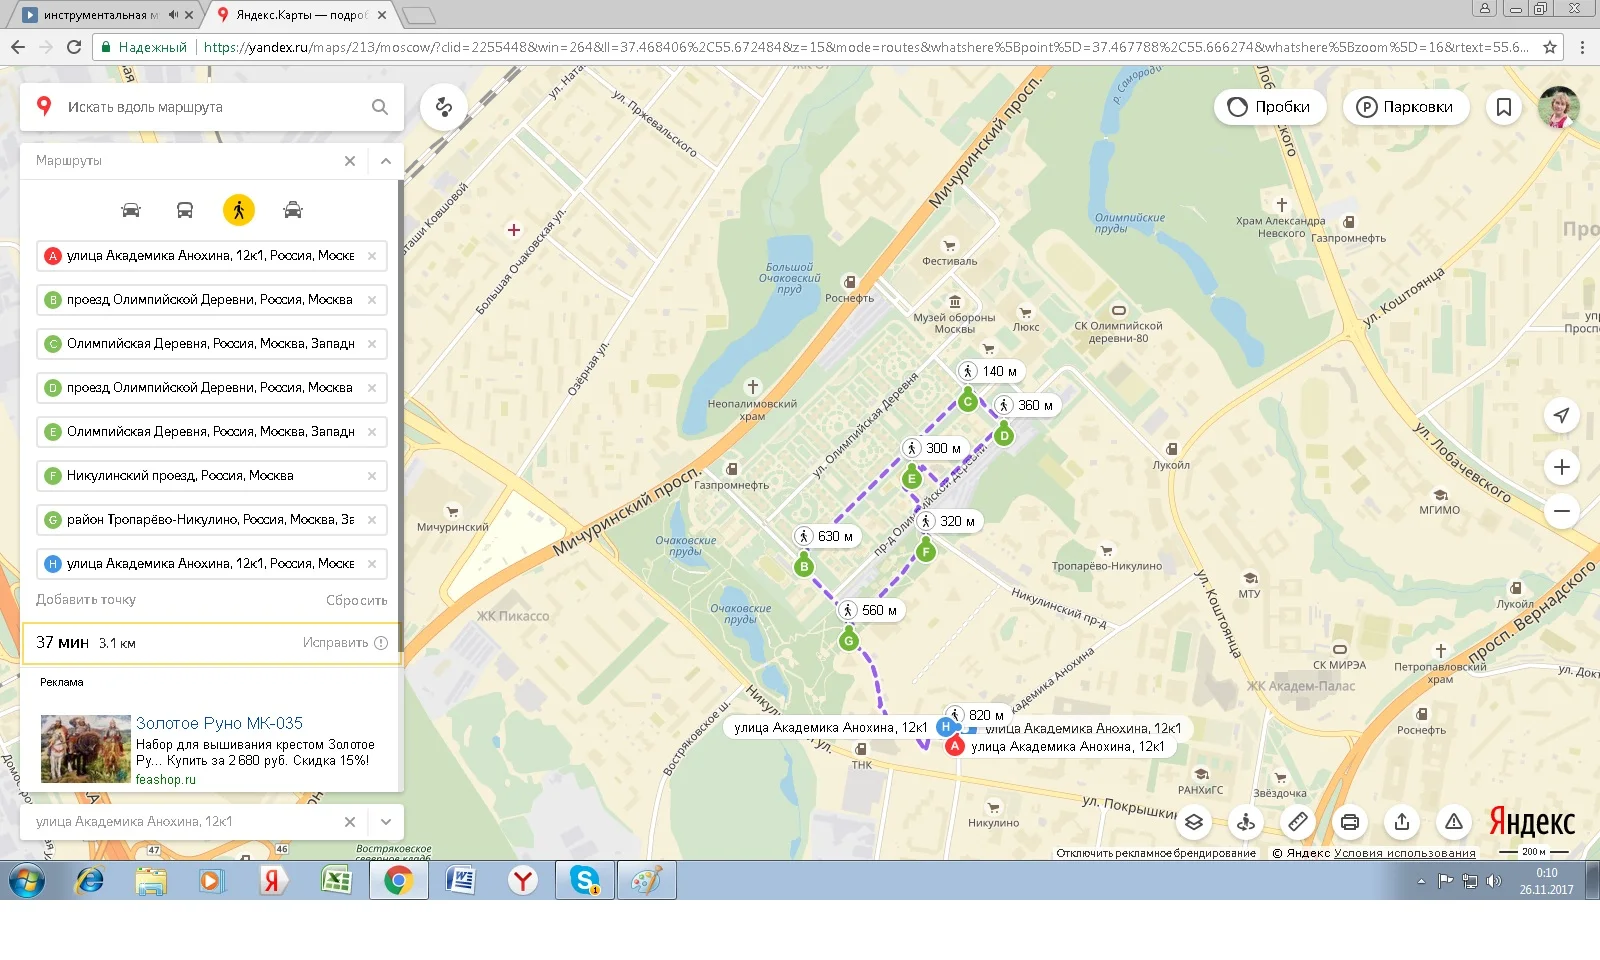Click the search magnifier icon
Screen dimensions: 1600x960
[x=380, y=107]
